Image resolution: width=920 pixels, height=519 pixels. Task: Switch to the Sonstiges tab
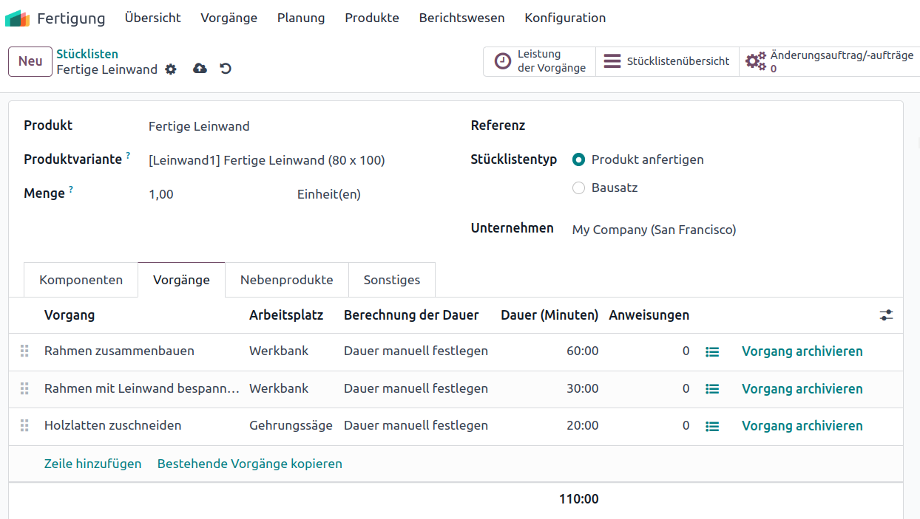pos(392,280)
